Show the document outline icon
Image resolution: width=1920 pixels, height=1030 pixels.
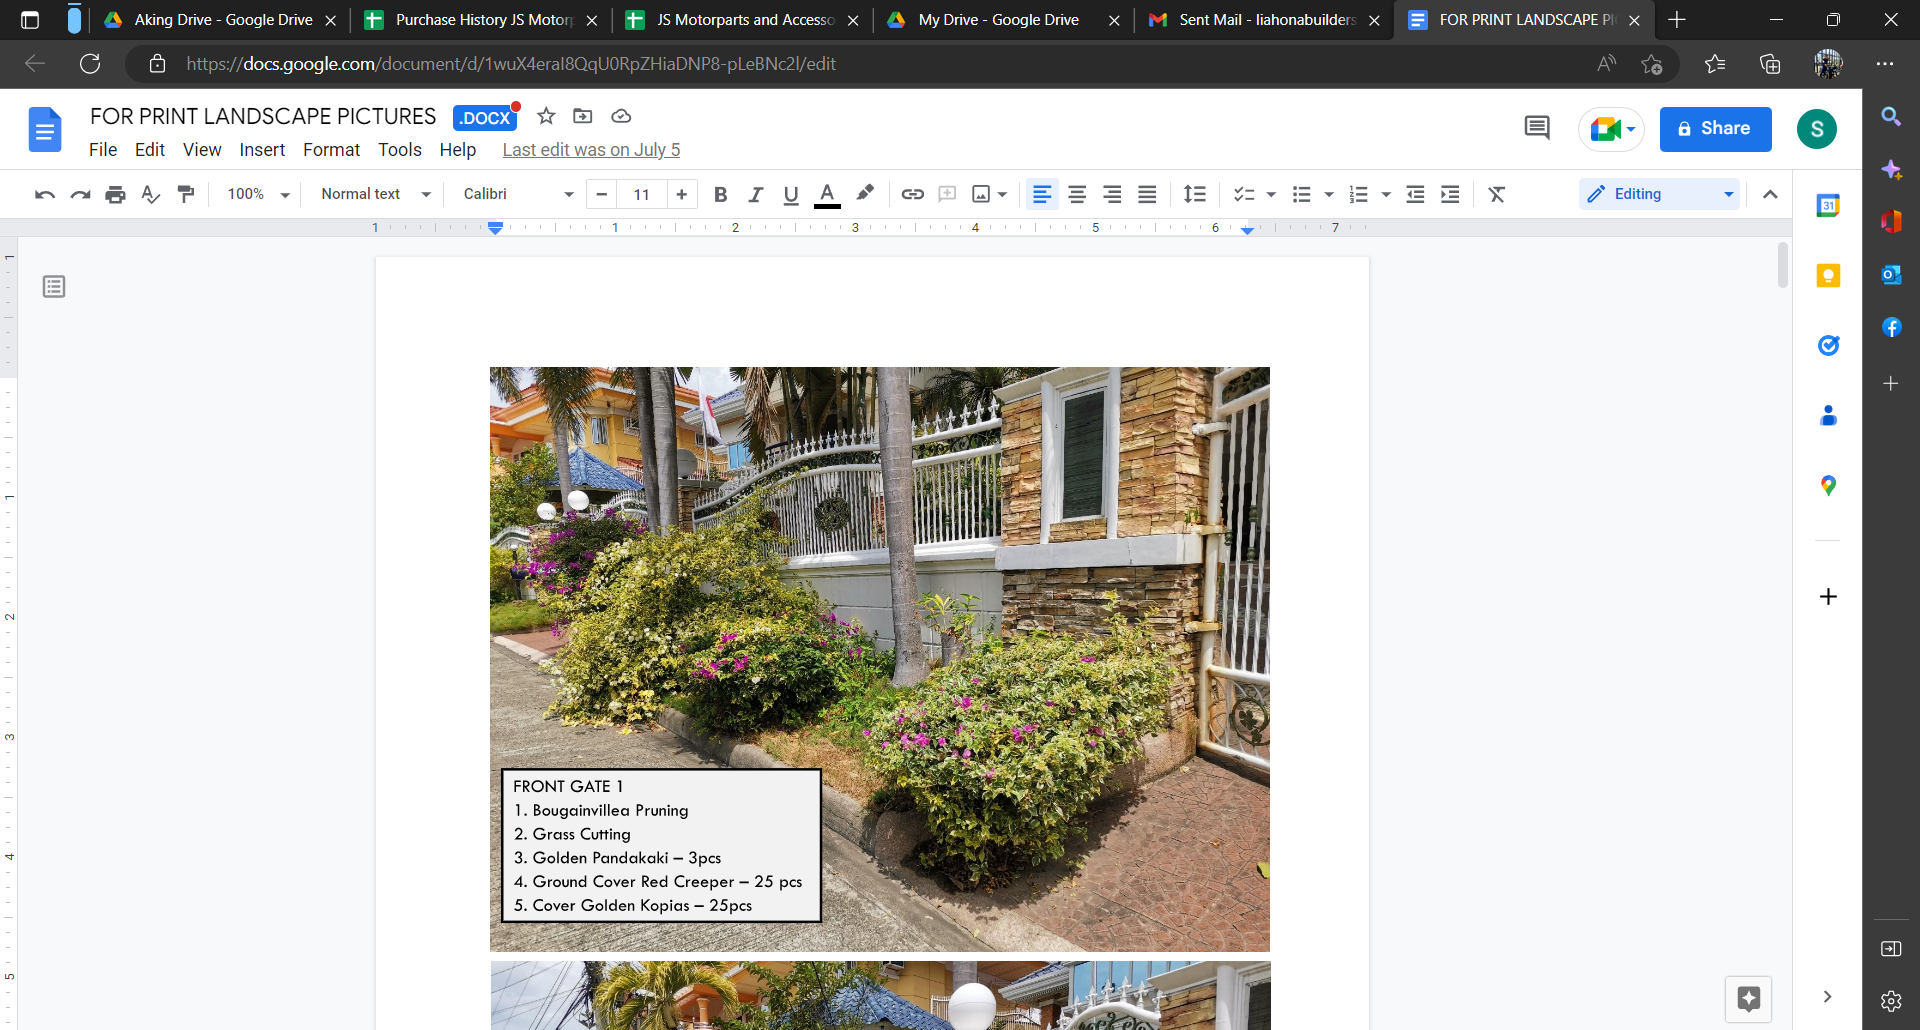tap(54, 287)
